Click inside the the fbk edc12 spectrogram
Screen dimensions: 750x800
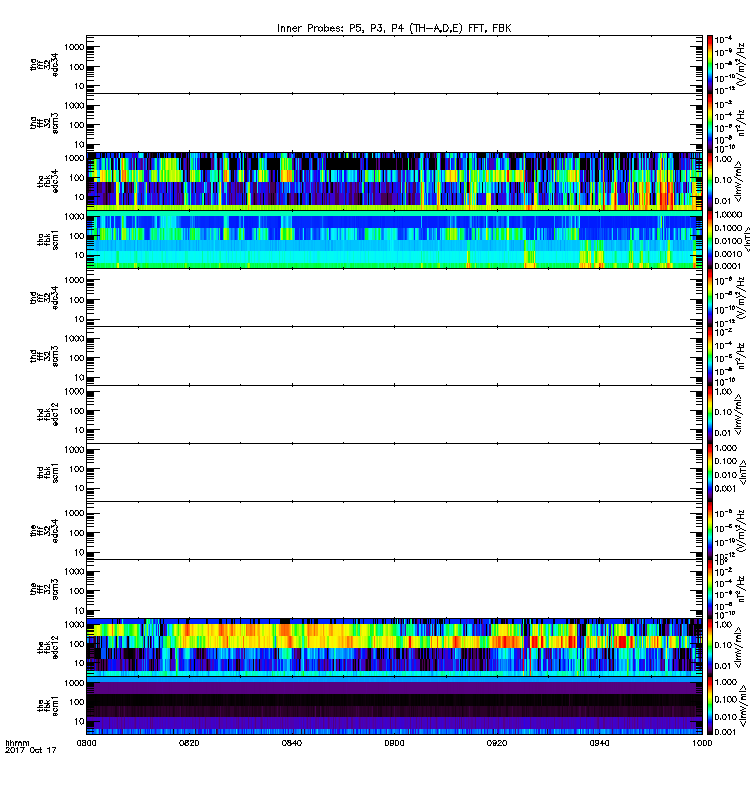click(394, 647)
